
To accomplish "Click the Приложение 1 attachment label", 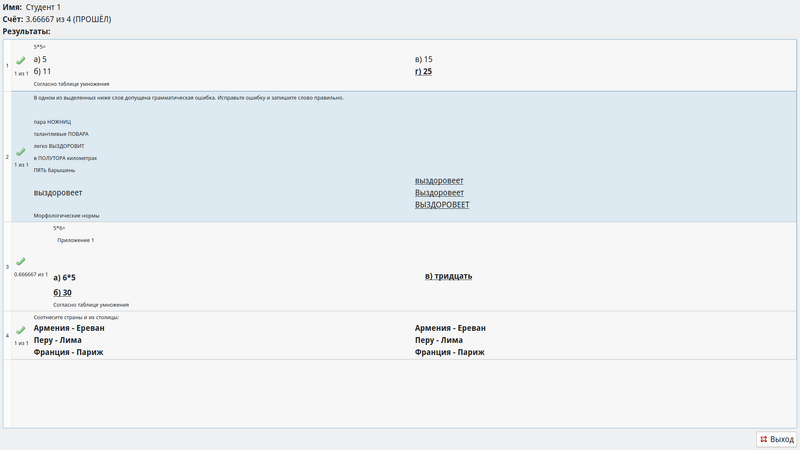I will tap(78, 241).
